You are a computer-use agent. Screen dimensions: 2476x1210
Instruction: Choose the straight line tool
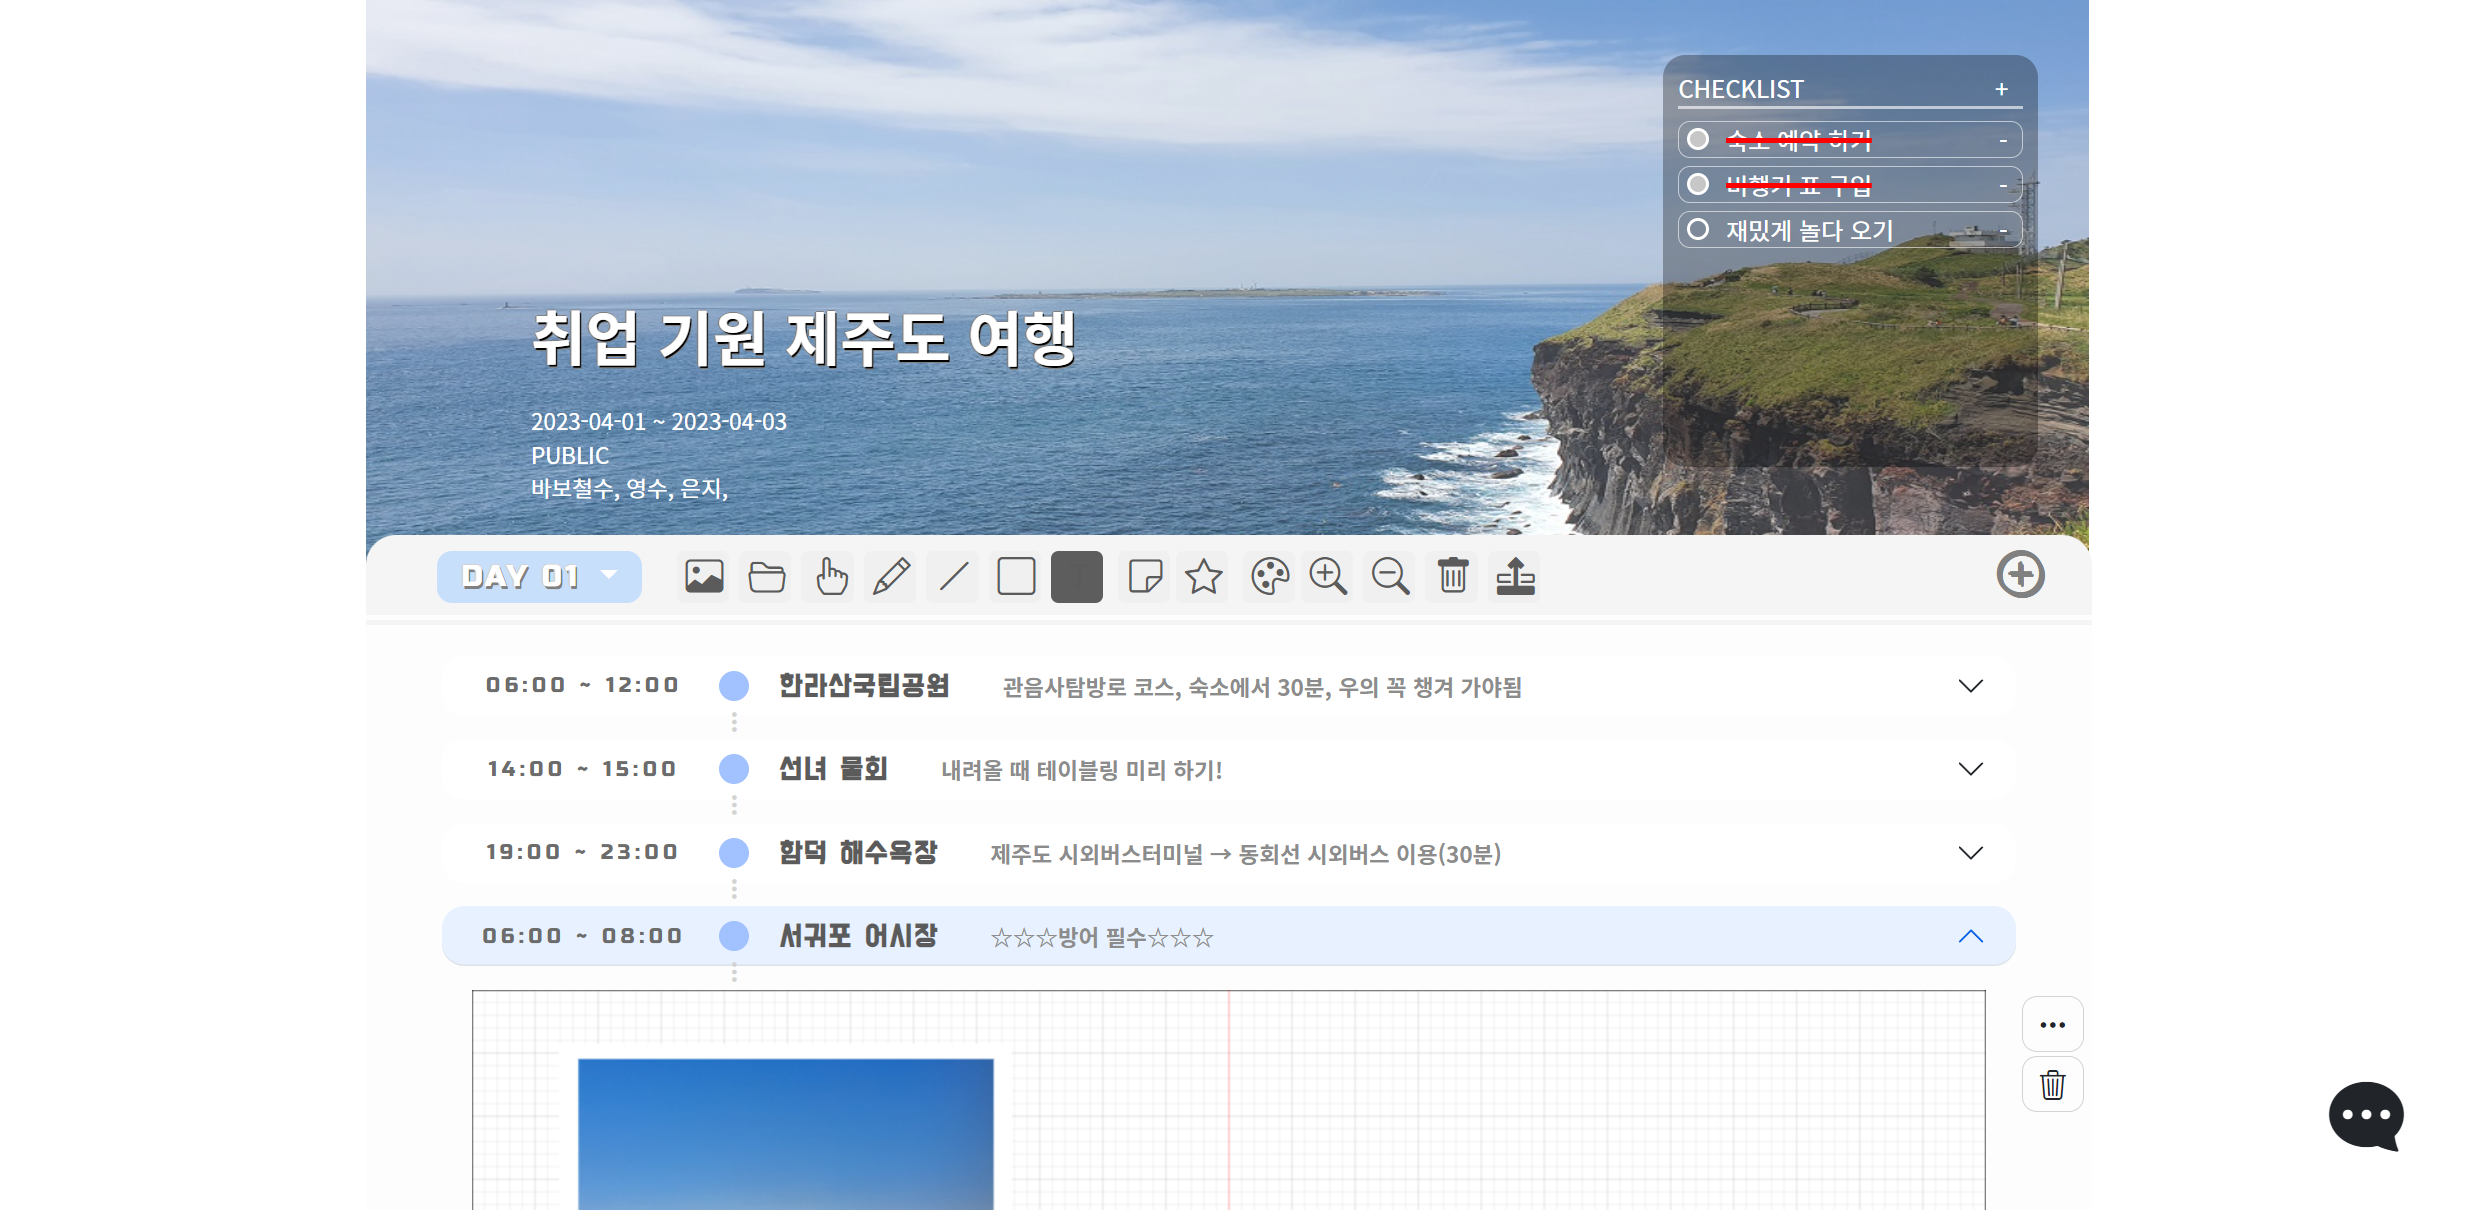(954, 577)
